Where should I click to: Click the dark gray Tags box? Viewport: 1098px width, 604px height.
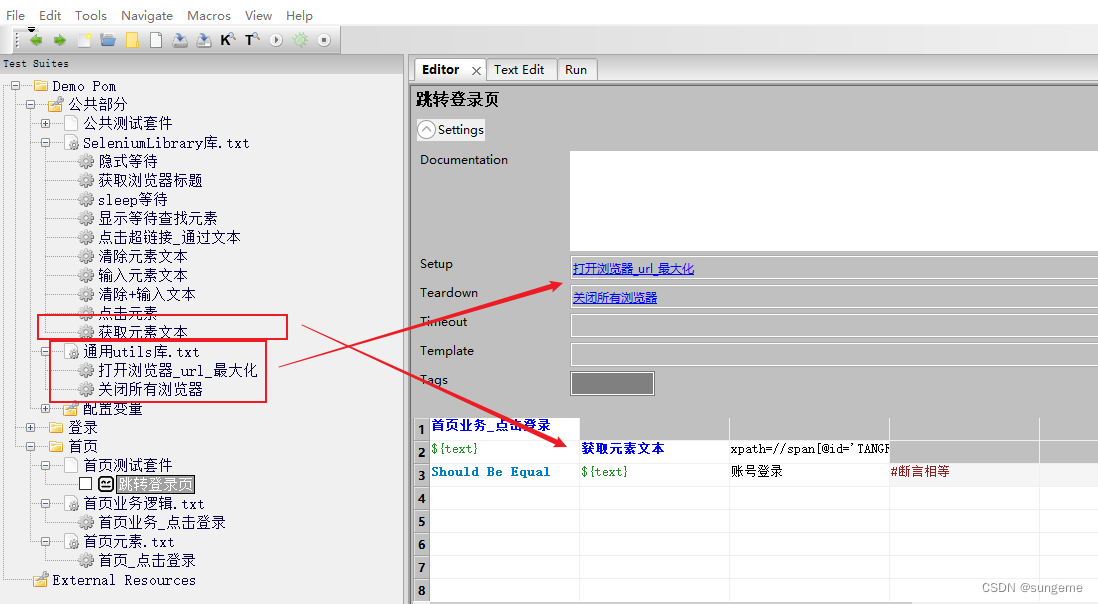click(613, 384)
